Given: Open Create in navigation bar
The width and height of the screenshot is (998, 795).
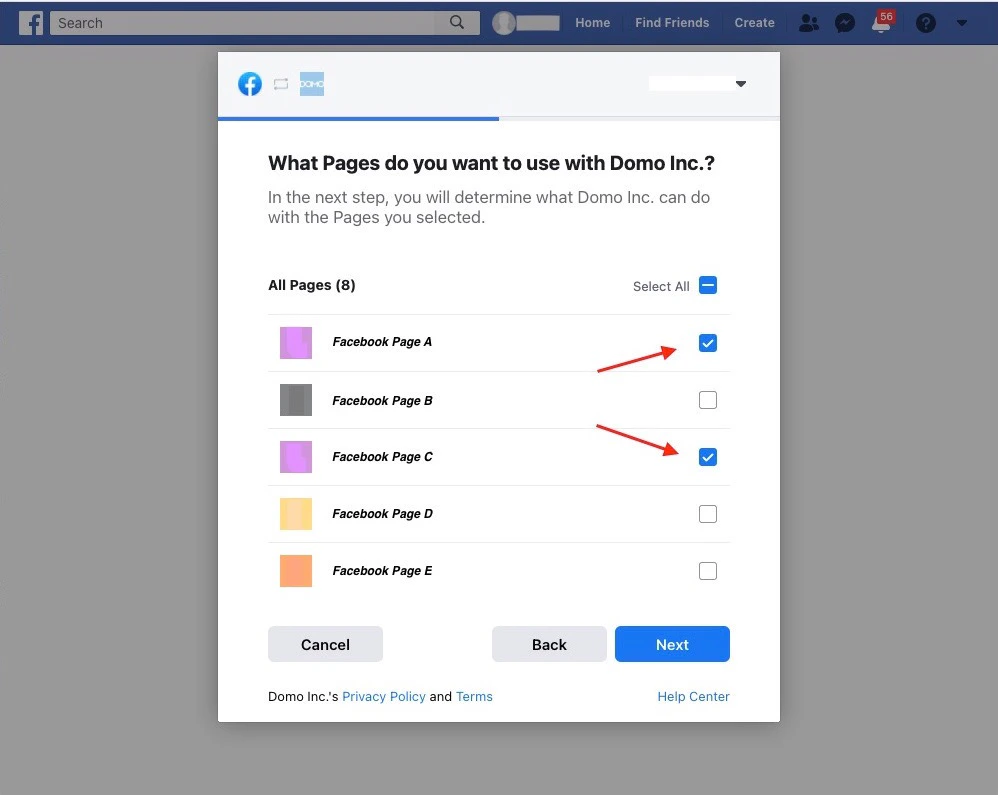Looking at the screenshot, I should (x=754, y=23).
